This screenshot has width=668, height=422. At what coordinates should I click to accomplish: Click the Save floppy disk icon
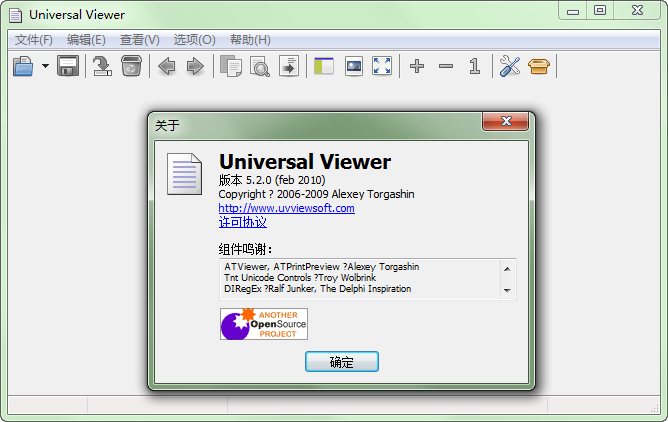point(68,66)
